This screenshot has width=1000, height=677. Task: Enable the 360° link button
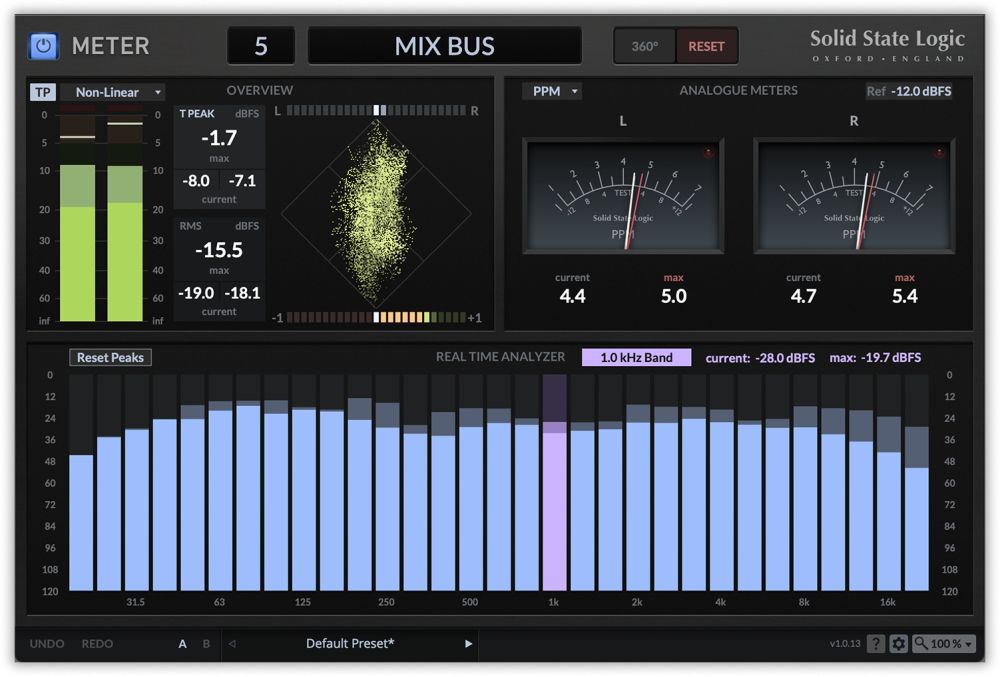pyautogui.click(x=644, y=47)
